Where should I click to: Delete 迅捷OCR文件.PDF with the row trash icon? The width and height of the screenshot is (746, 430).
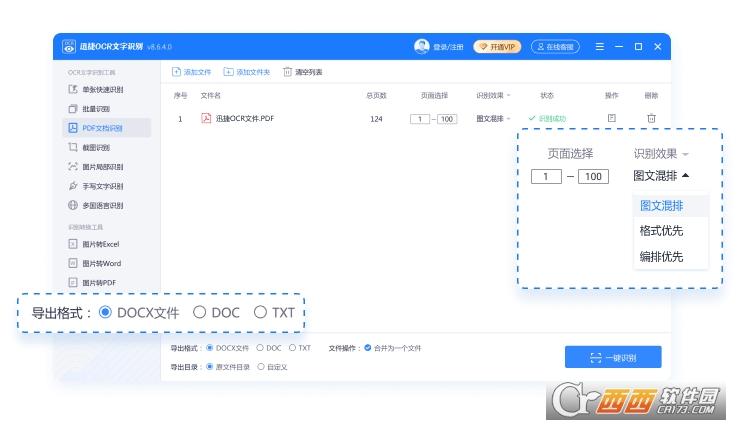[x=651, y=118]
